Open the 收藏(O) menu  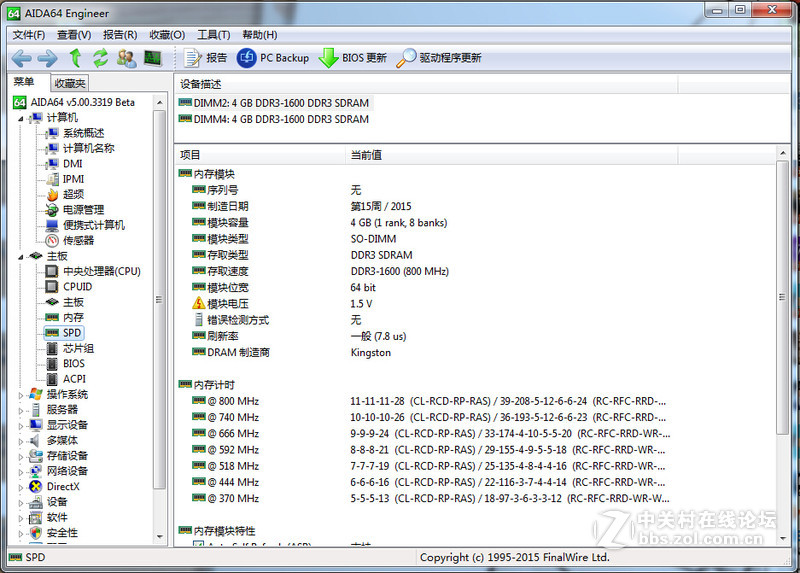(167, 35)
